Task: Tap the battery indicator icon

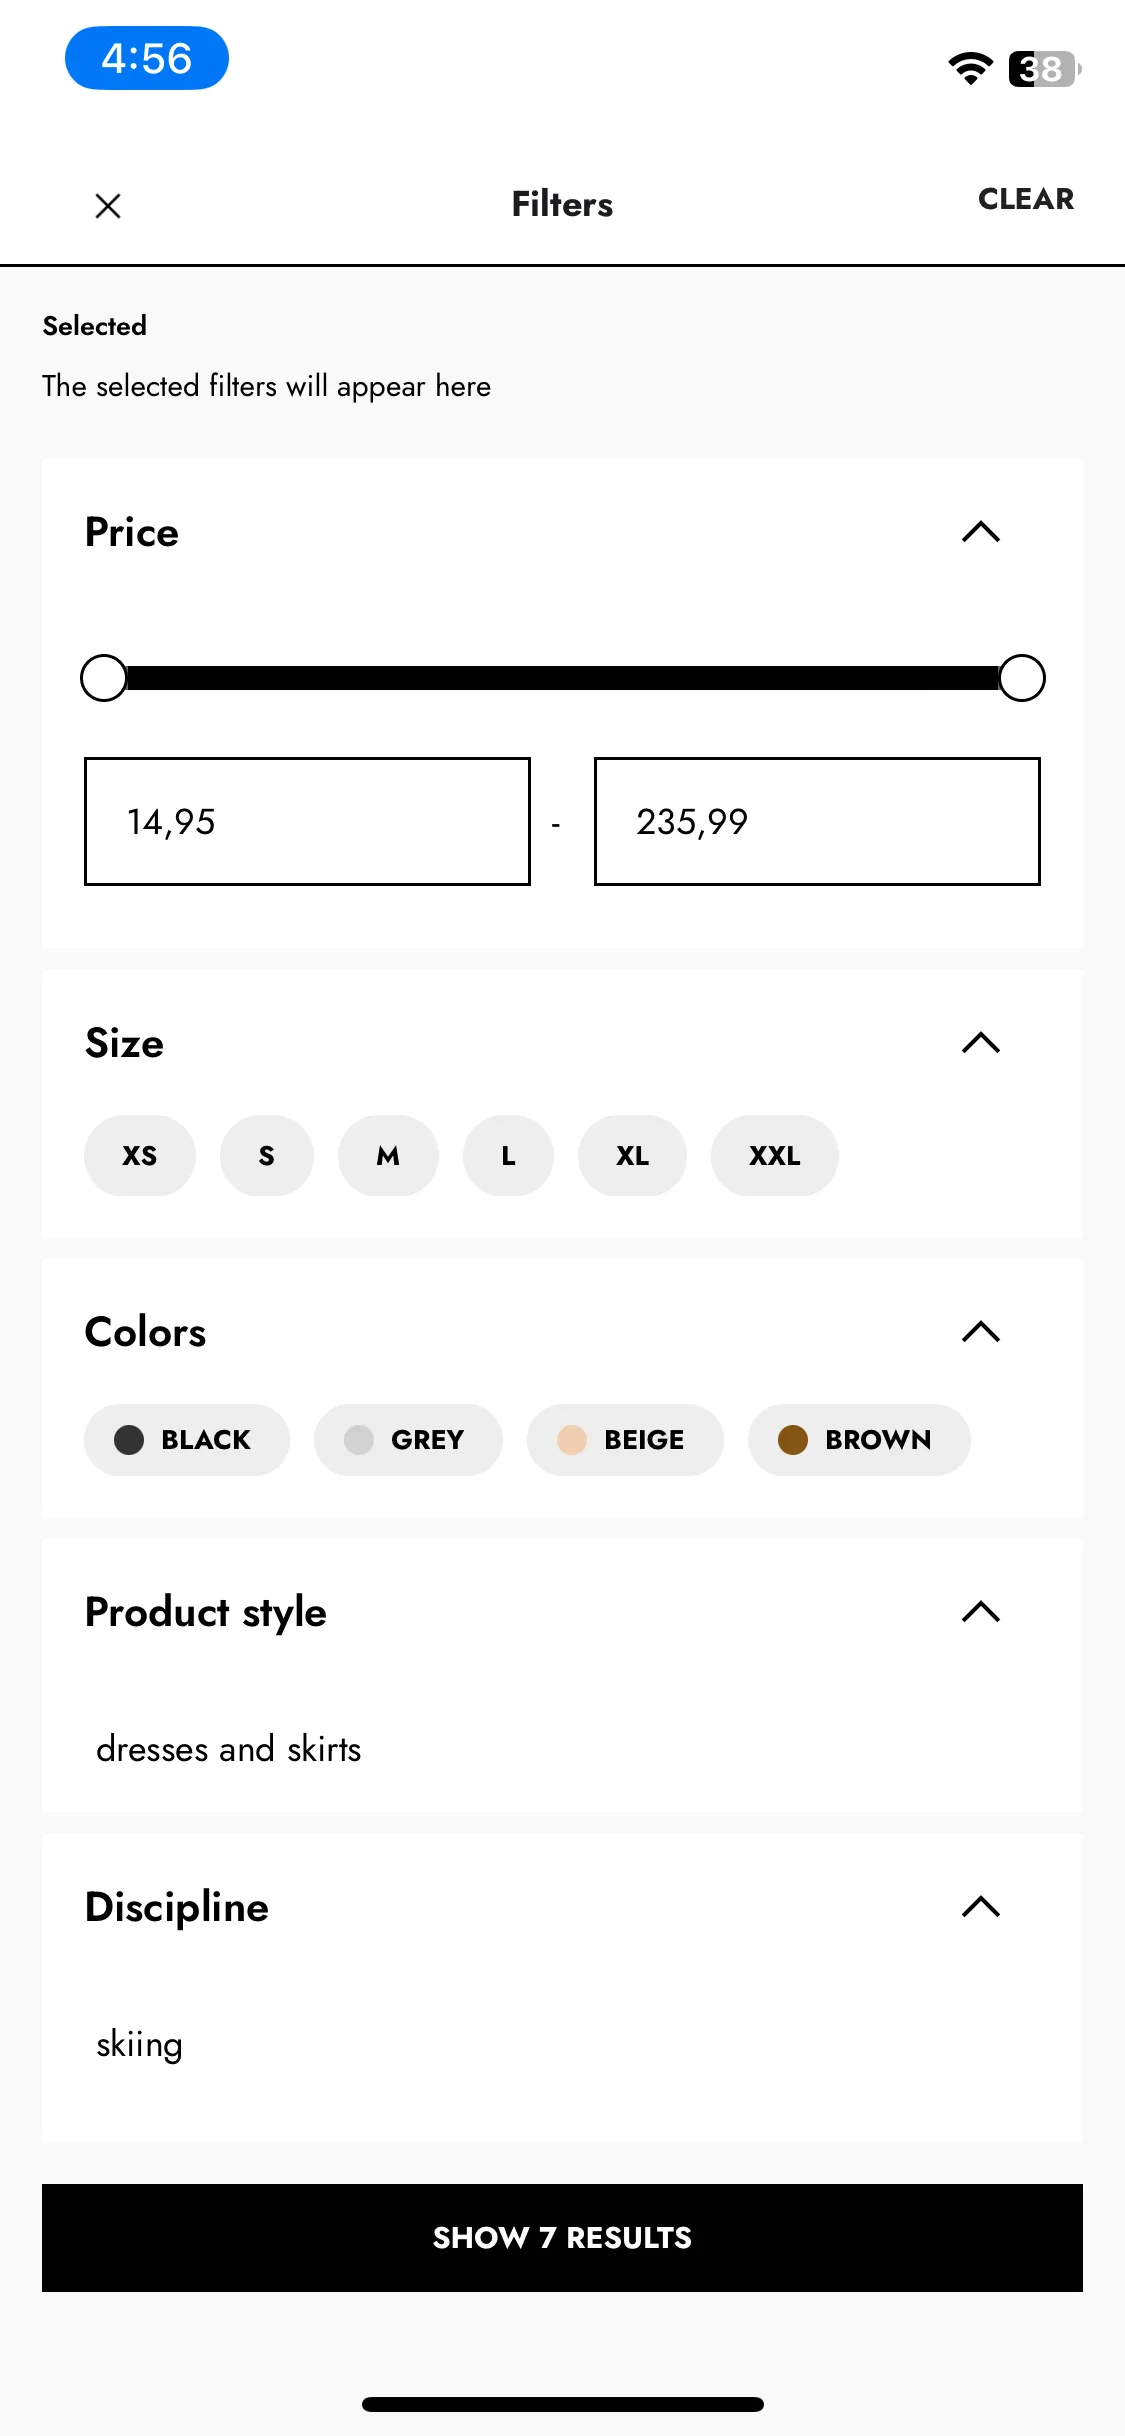Action: click(x=1044, y=69)
